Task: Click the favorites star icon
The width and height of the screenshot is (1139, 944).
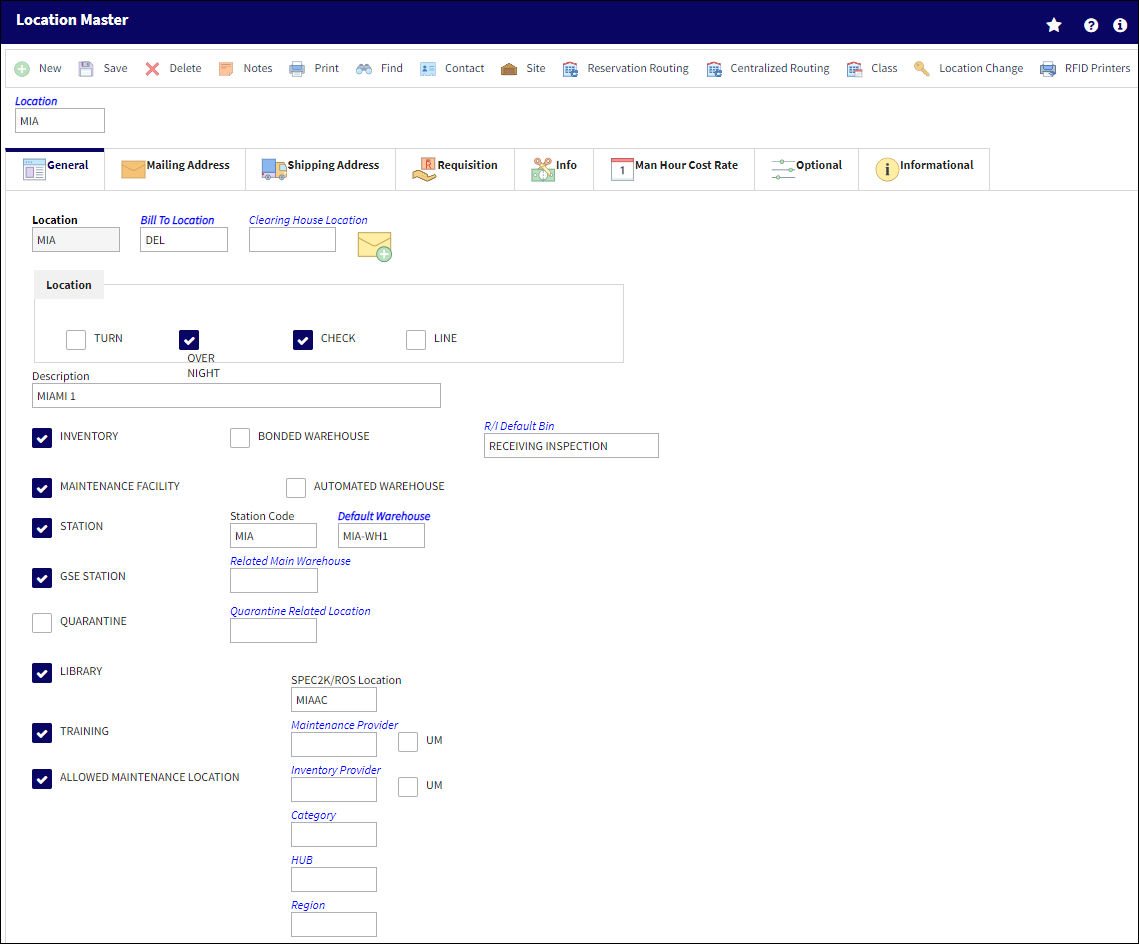Action: pyautogui.click(x=1054, y=25)
